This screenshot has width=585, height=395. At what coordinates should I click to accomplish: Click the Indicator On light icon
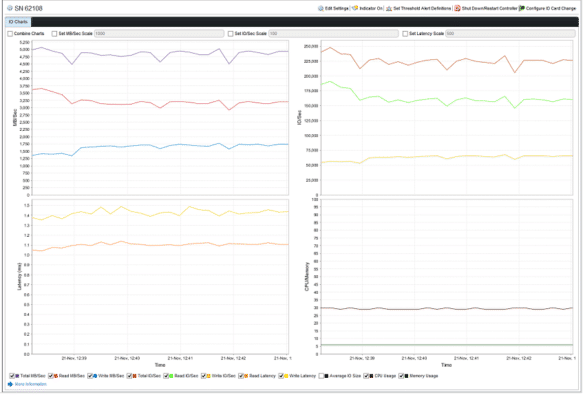click(x=355, y=8)
